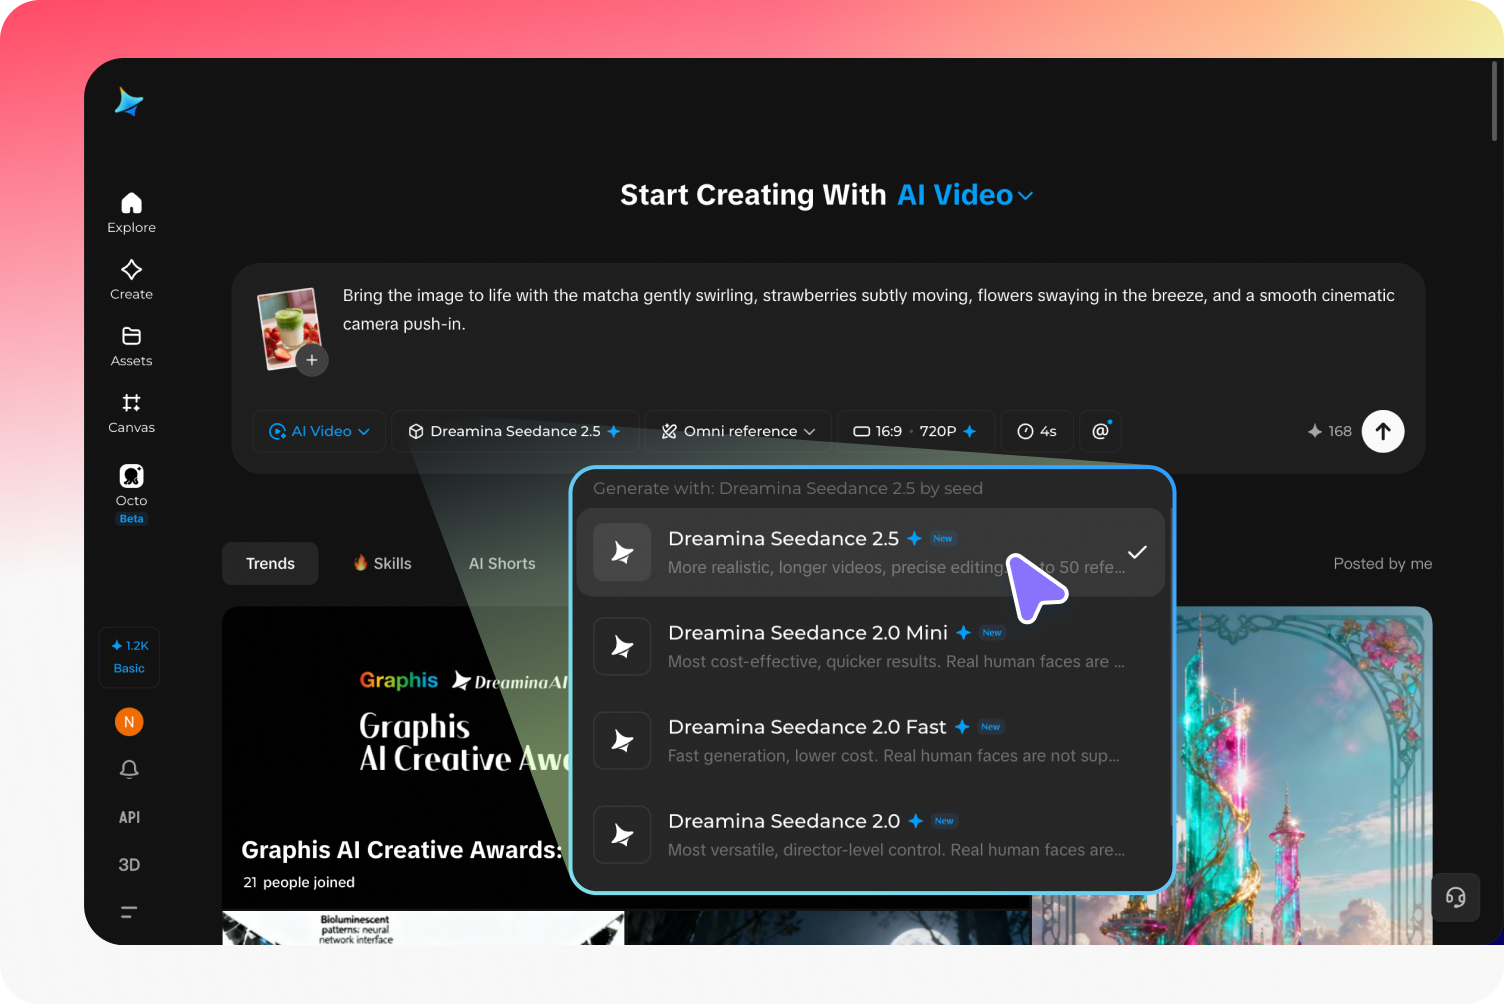Click into the prompt text field
Viewport: 1504px width, 1004px height.
pyautogui.click(x=868, y=309)
